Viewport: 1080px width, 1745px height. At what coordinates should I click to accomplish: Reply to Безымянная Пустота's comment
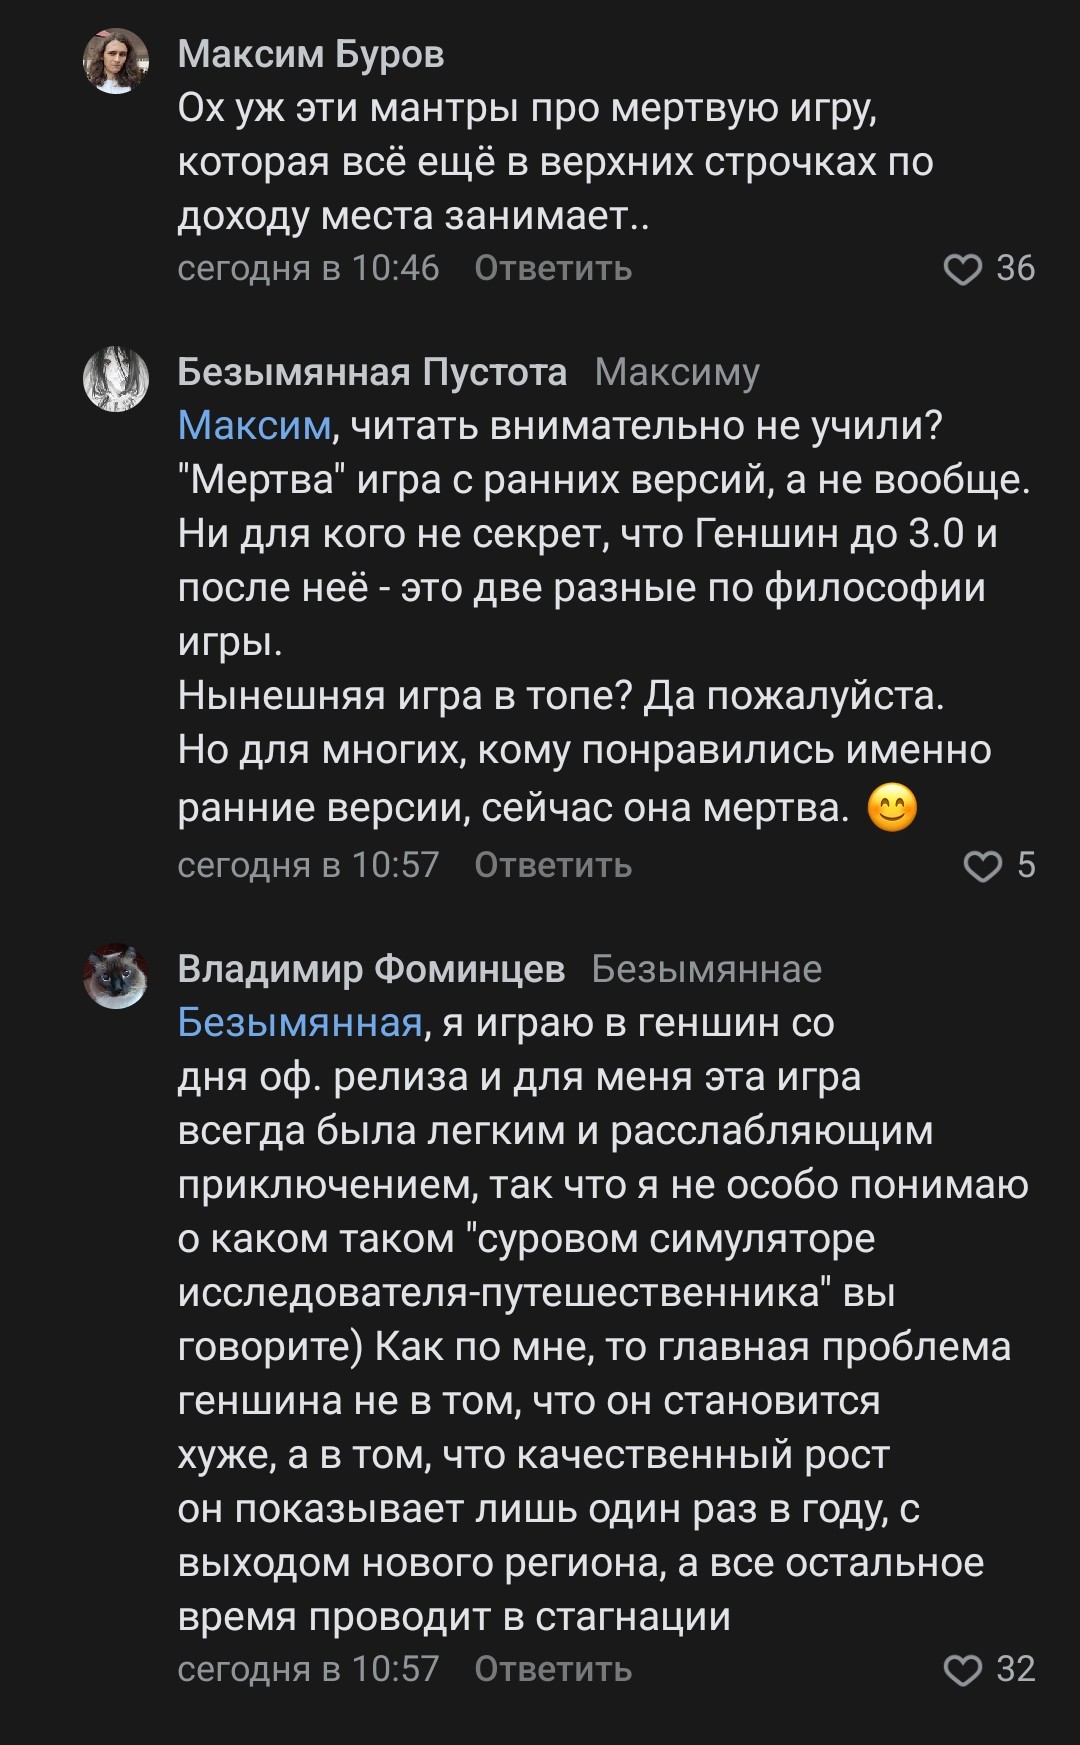coord(553,865)
